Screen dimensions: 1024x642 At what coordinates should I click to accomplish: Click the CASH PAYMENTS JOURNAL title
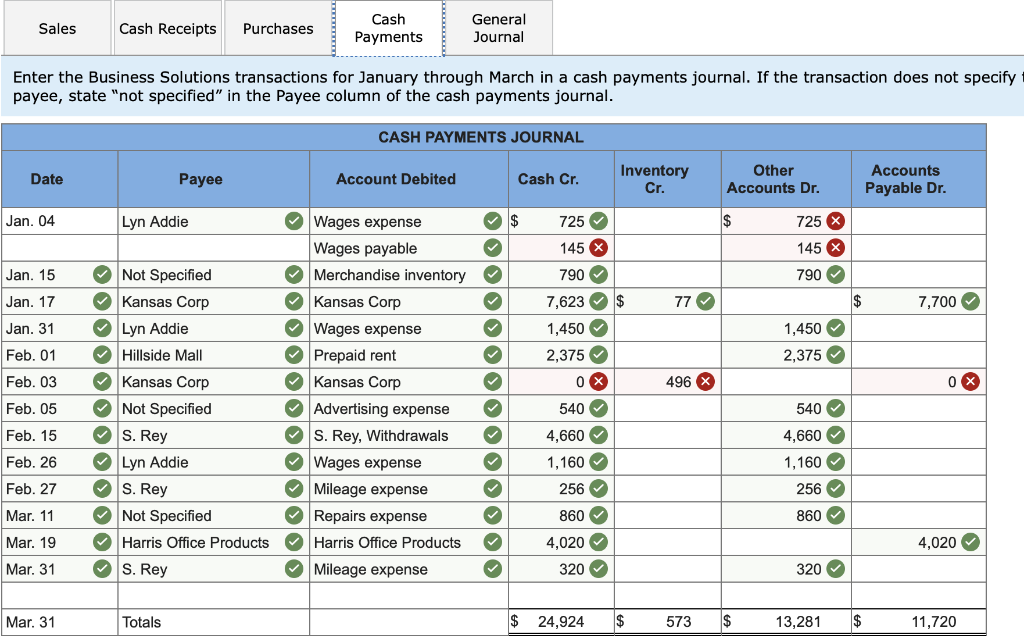(481, 137)
